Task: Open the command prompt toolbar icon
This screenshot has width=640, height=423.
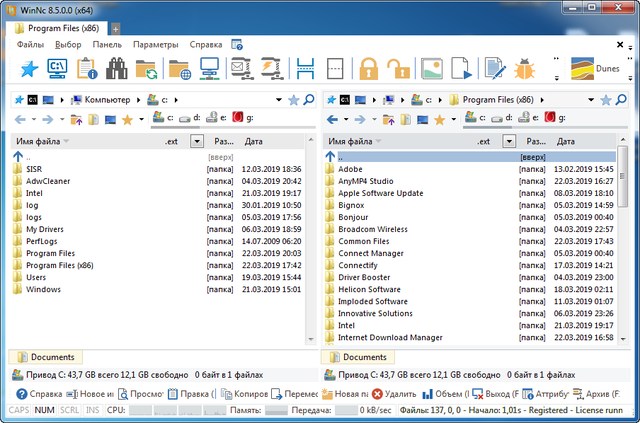Action: (x=57, y=69)
